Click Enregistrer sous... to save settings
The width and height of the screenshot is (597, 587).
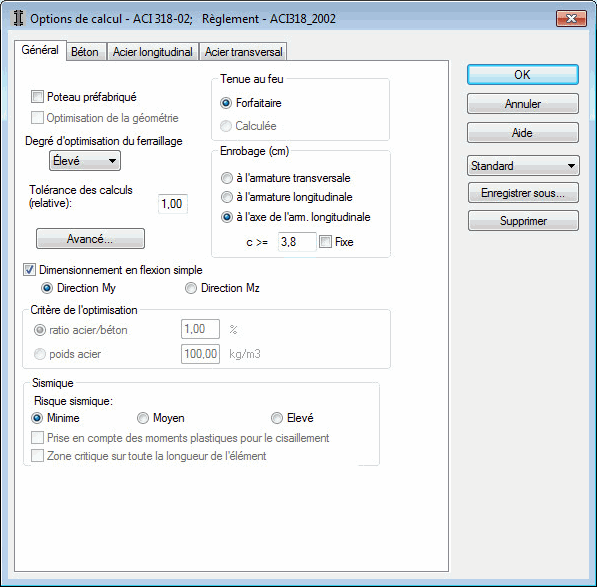click(x=523, y=193)
